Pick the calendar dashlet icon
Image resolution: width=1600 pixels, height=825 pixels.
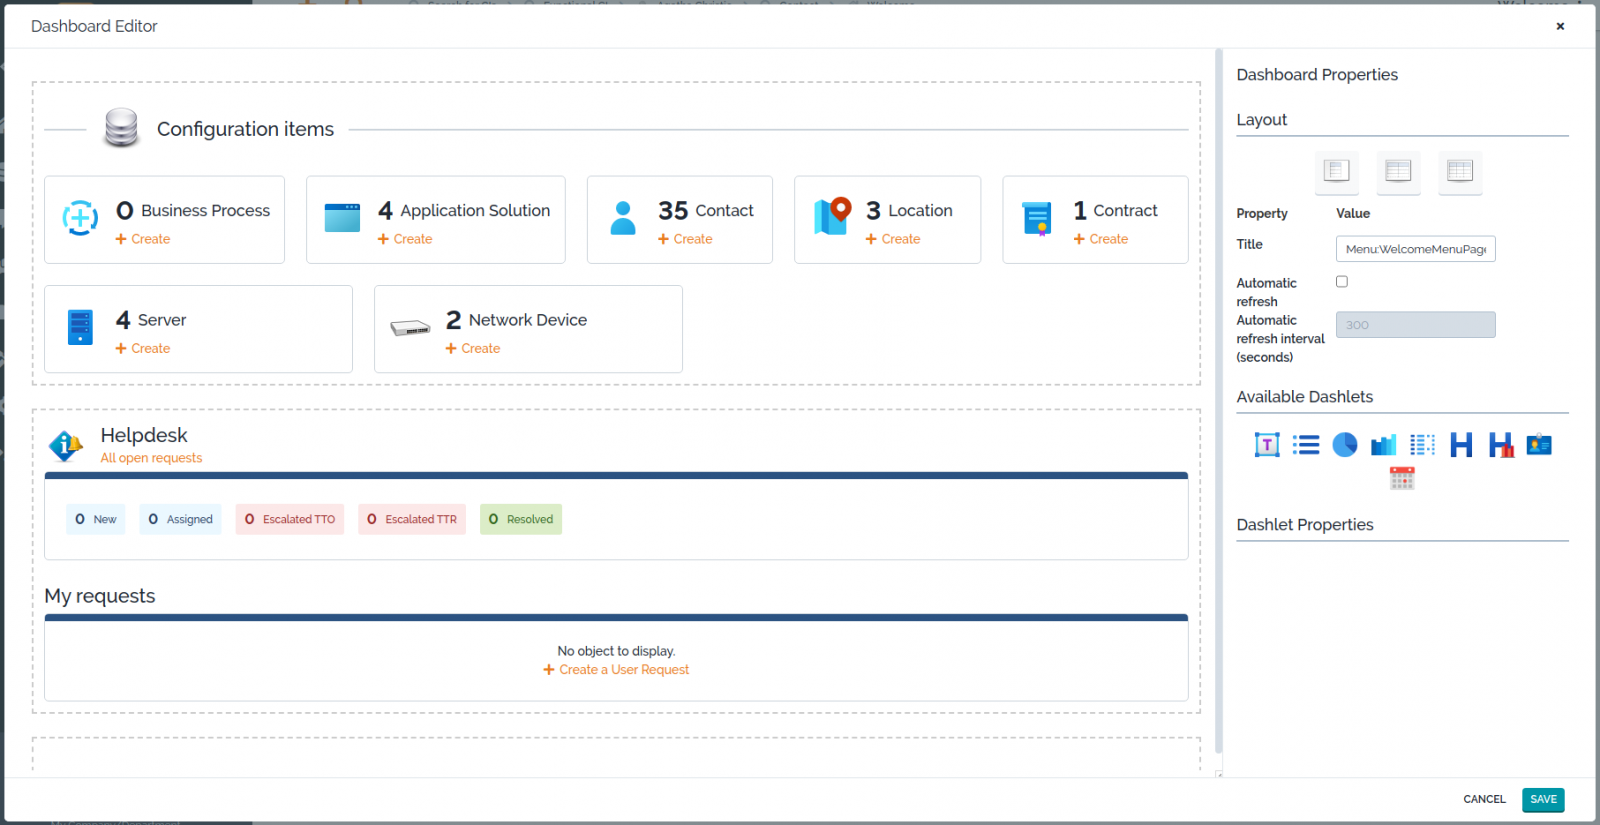pos(1402,479)
